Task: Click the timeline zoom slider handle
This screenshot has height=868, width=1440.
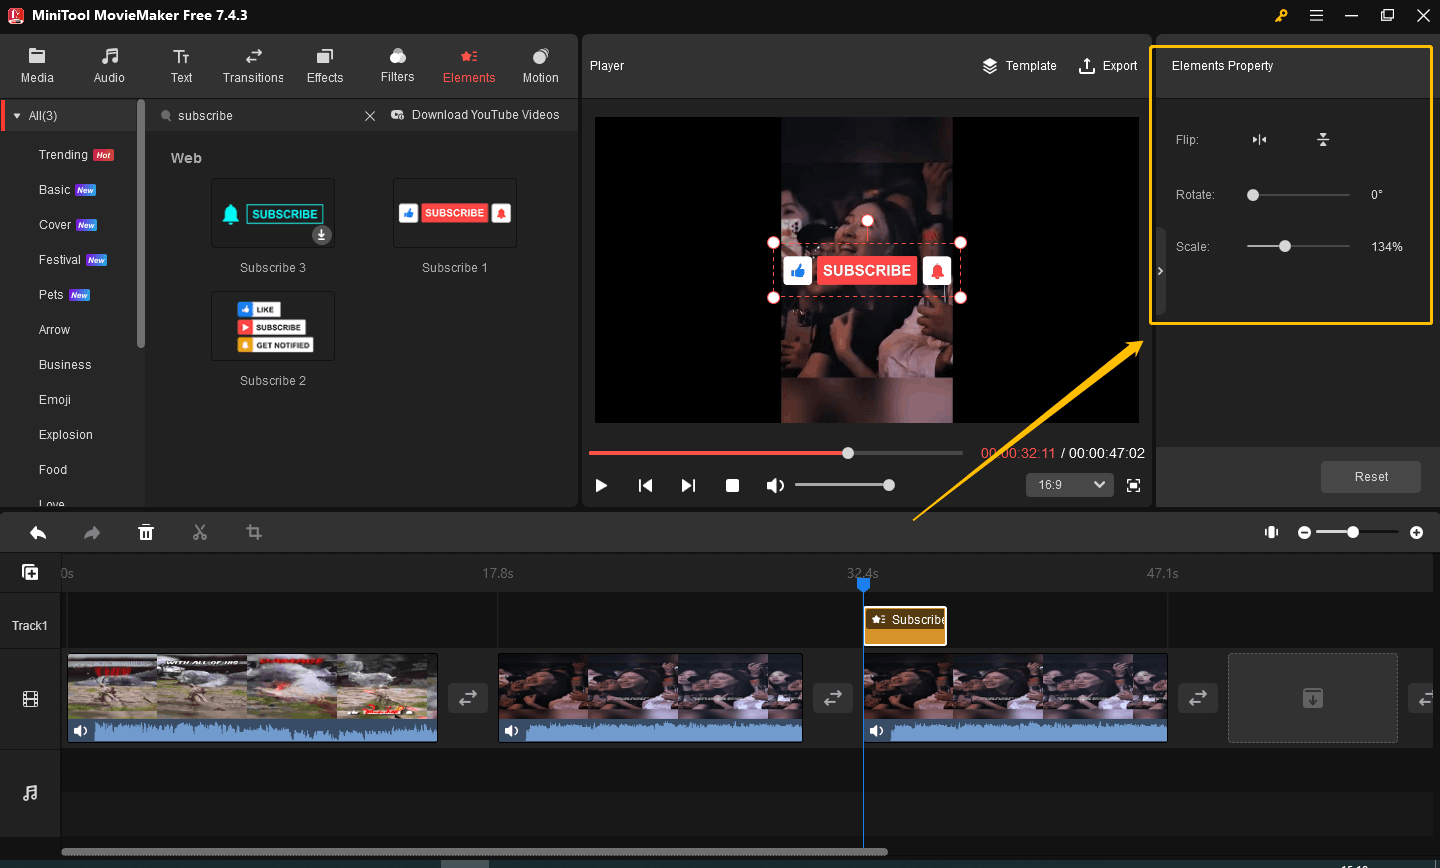Action: click(1353, 532)
